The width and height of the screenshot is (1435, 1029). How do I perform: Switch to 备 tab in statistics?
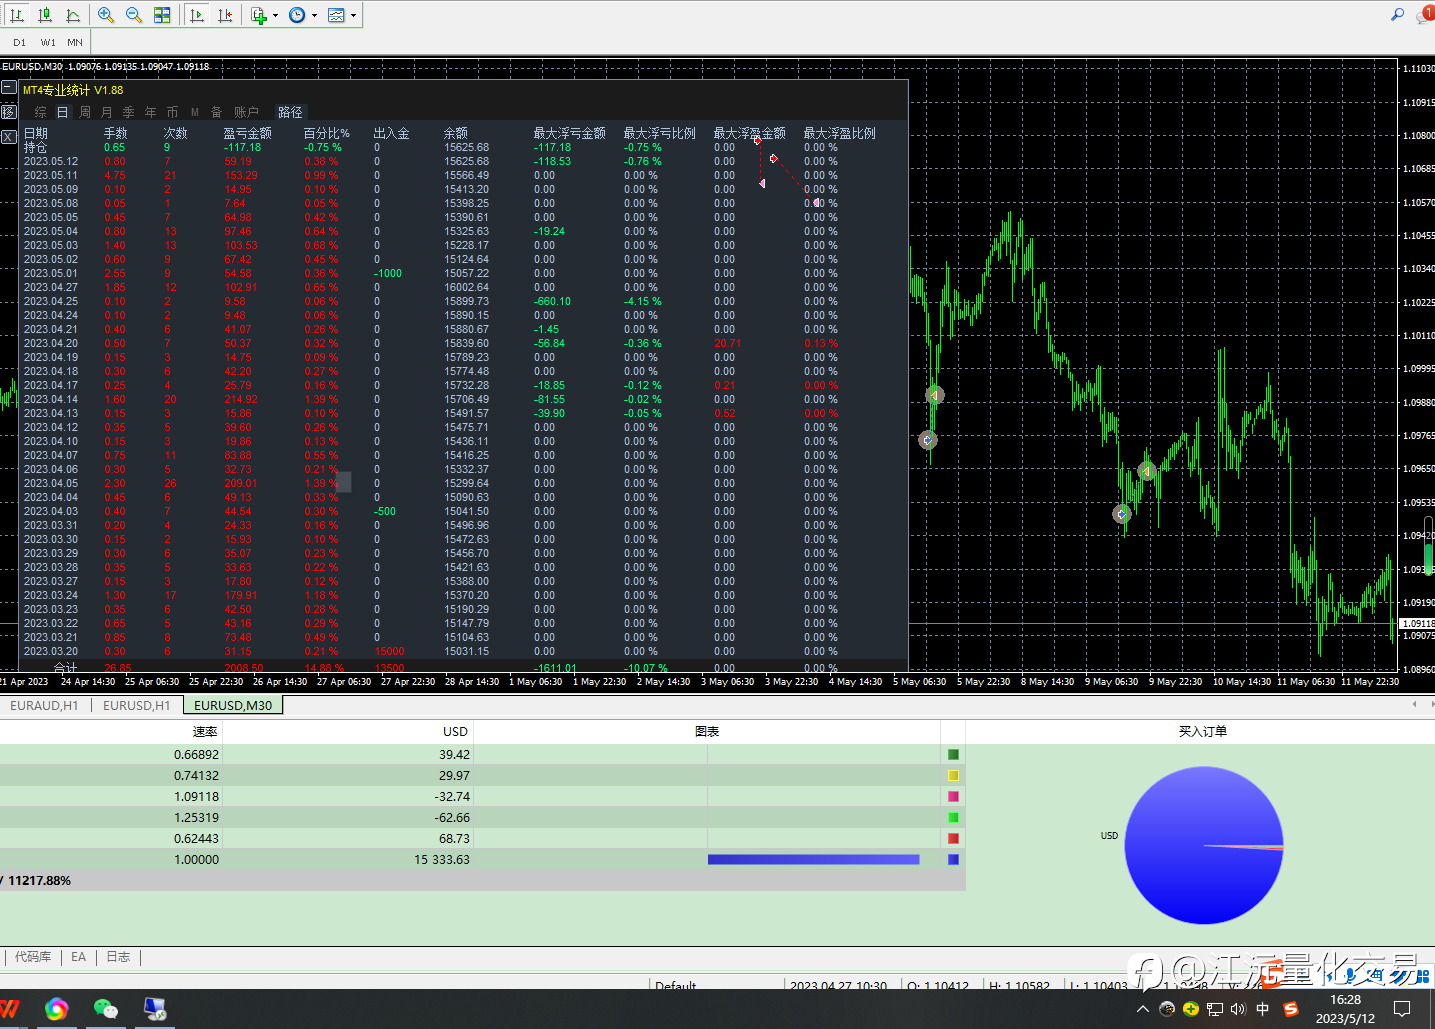(217, 112)
